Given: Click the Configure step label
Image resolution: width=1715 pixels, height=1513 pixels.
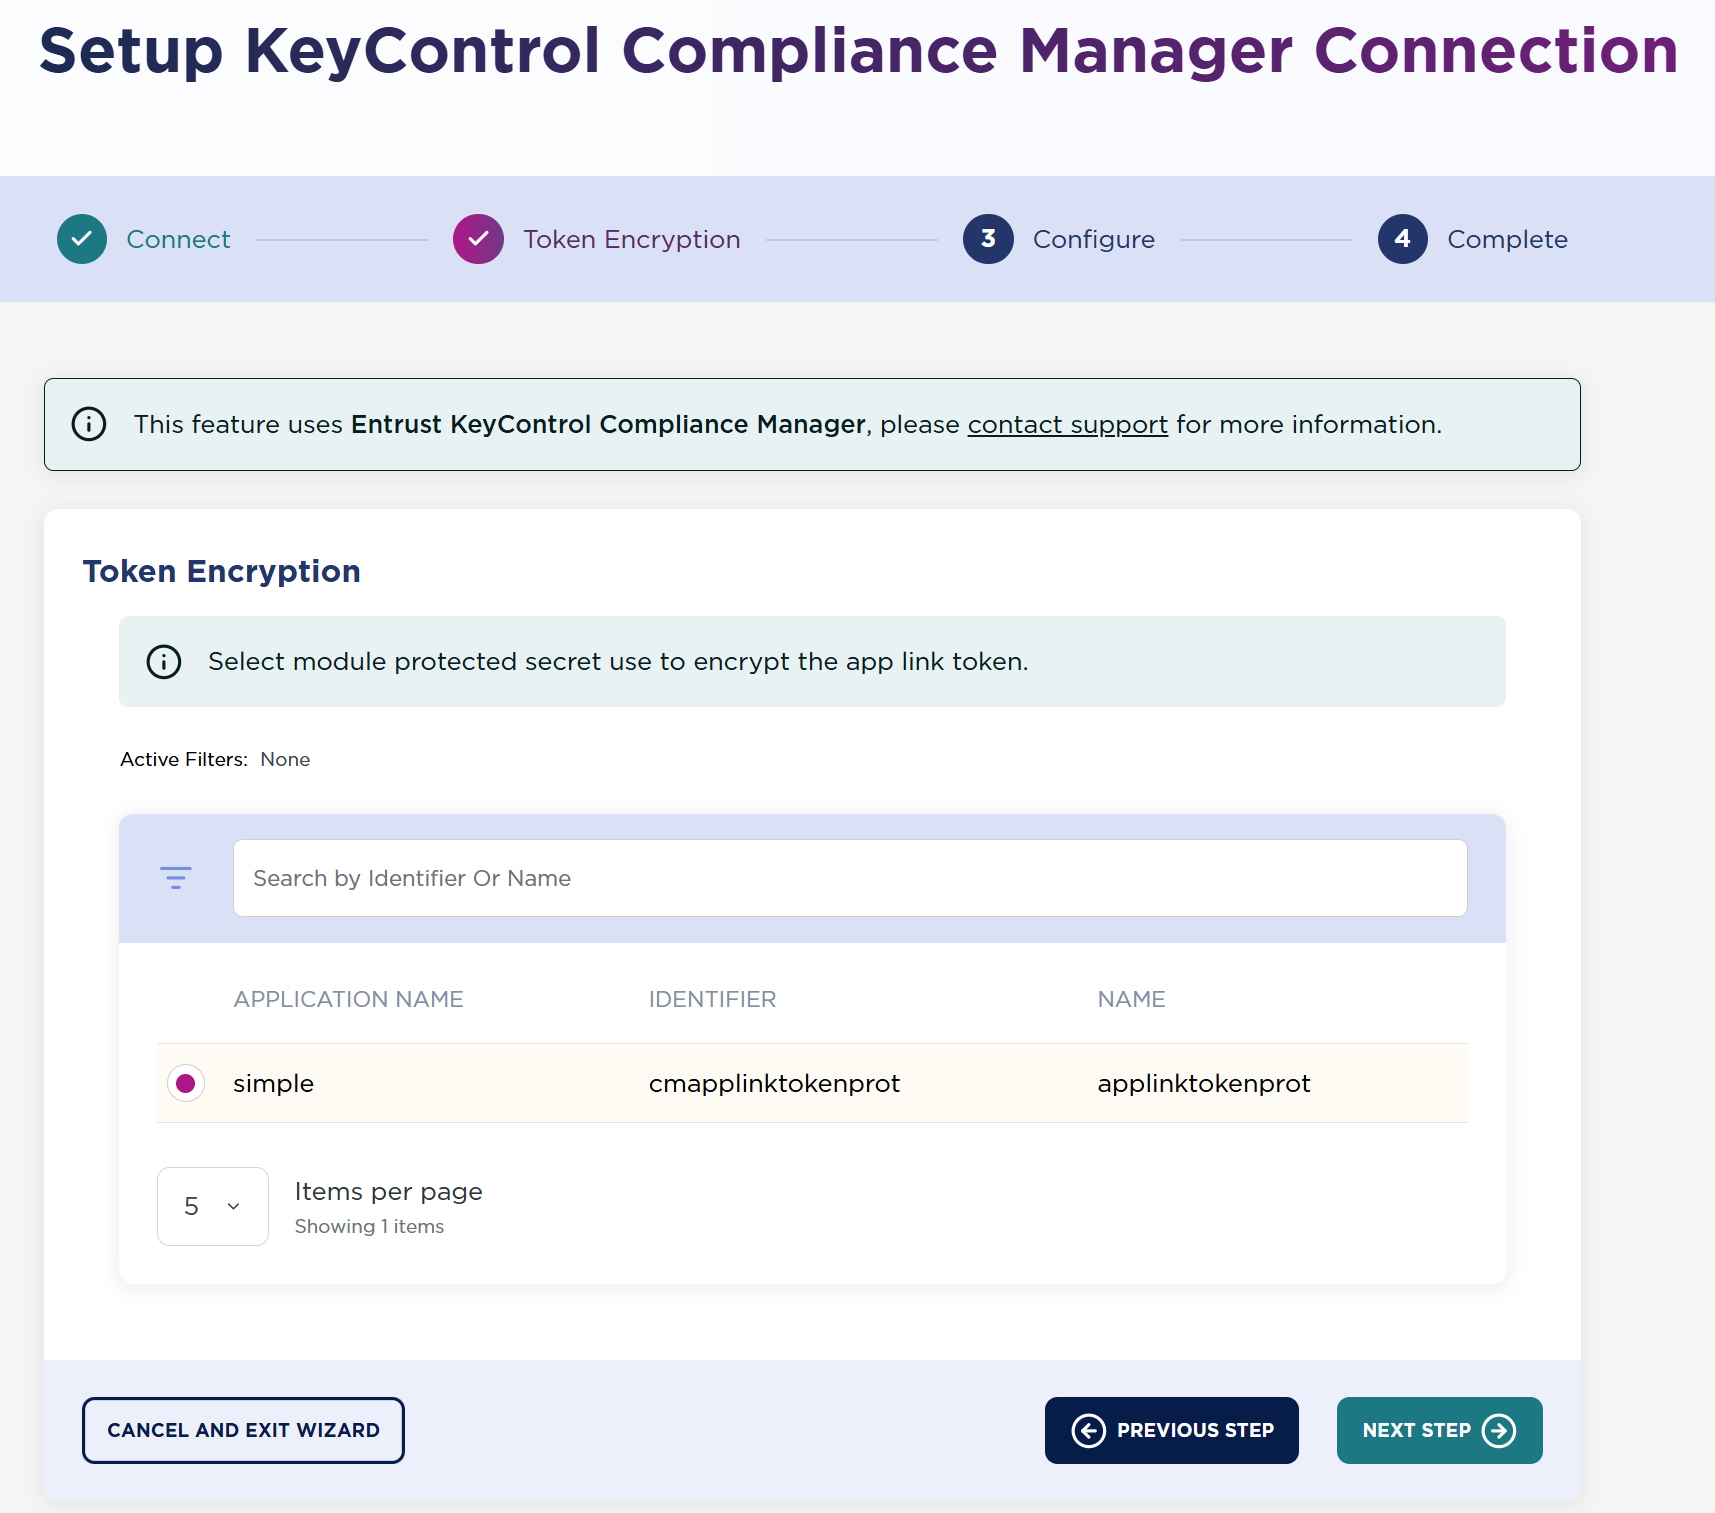Looking at the screenshot, I should (x=1094, y=240).
